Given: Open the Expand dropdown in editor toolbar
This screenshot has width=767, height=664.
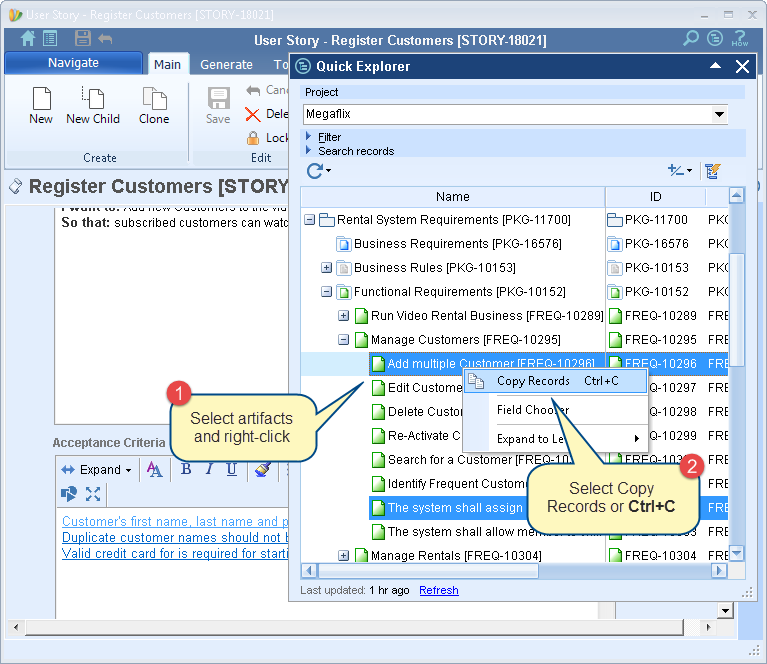Looking at the screenshot, I should 96,469.
